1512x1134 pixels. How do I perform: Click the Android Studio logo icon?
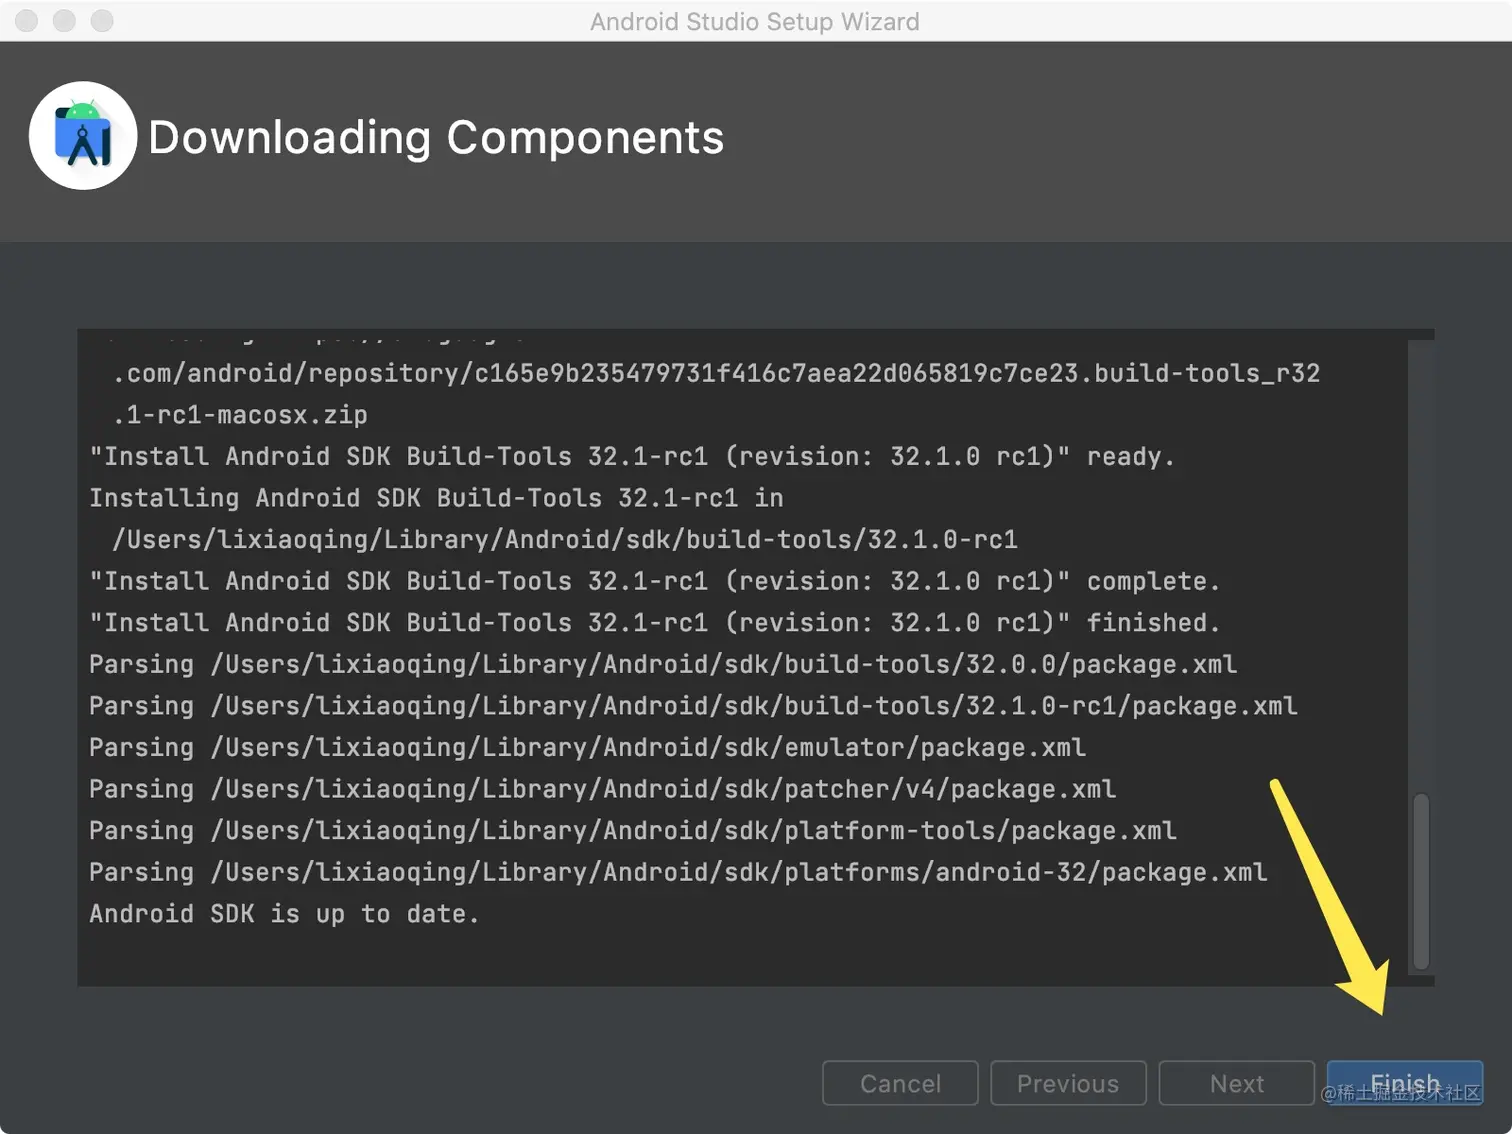83,136
